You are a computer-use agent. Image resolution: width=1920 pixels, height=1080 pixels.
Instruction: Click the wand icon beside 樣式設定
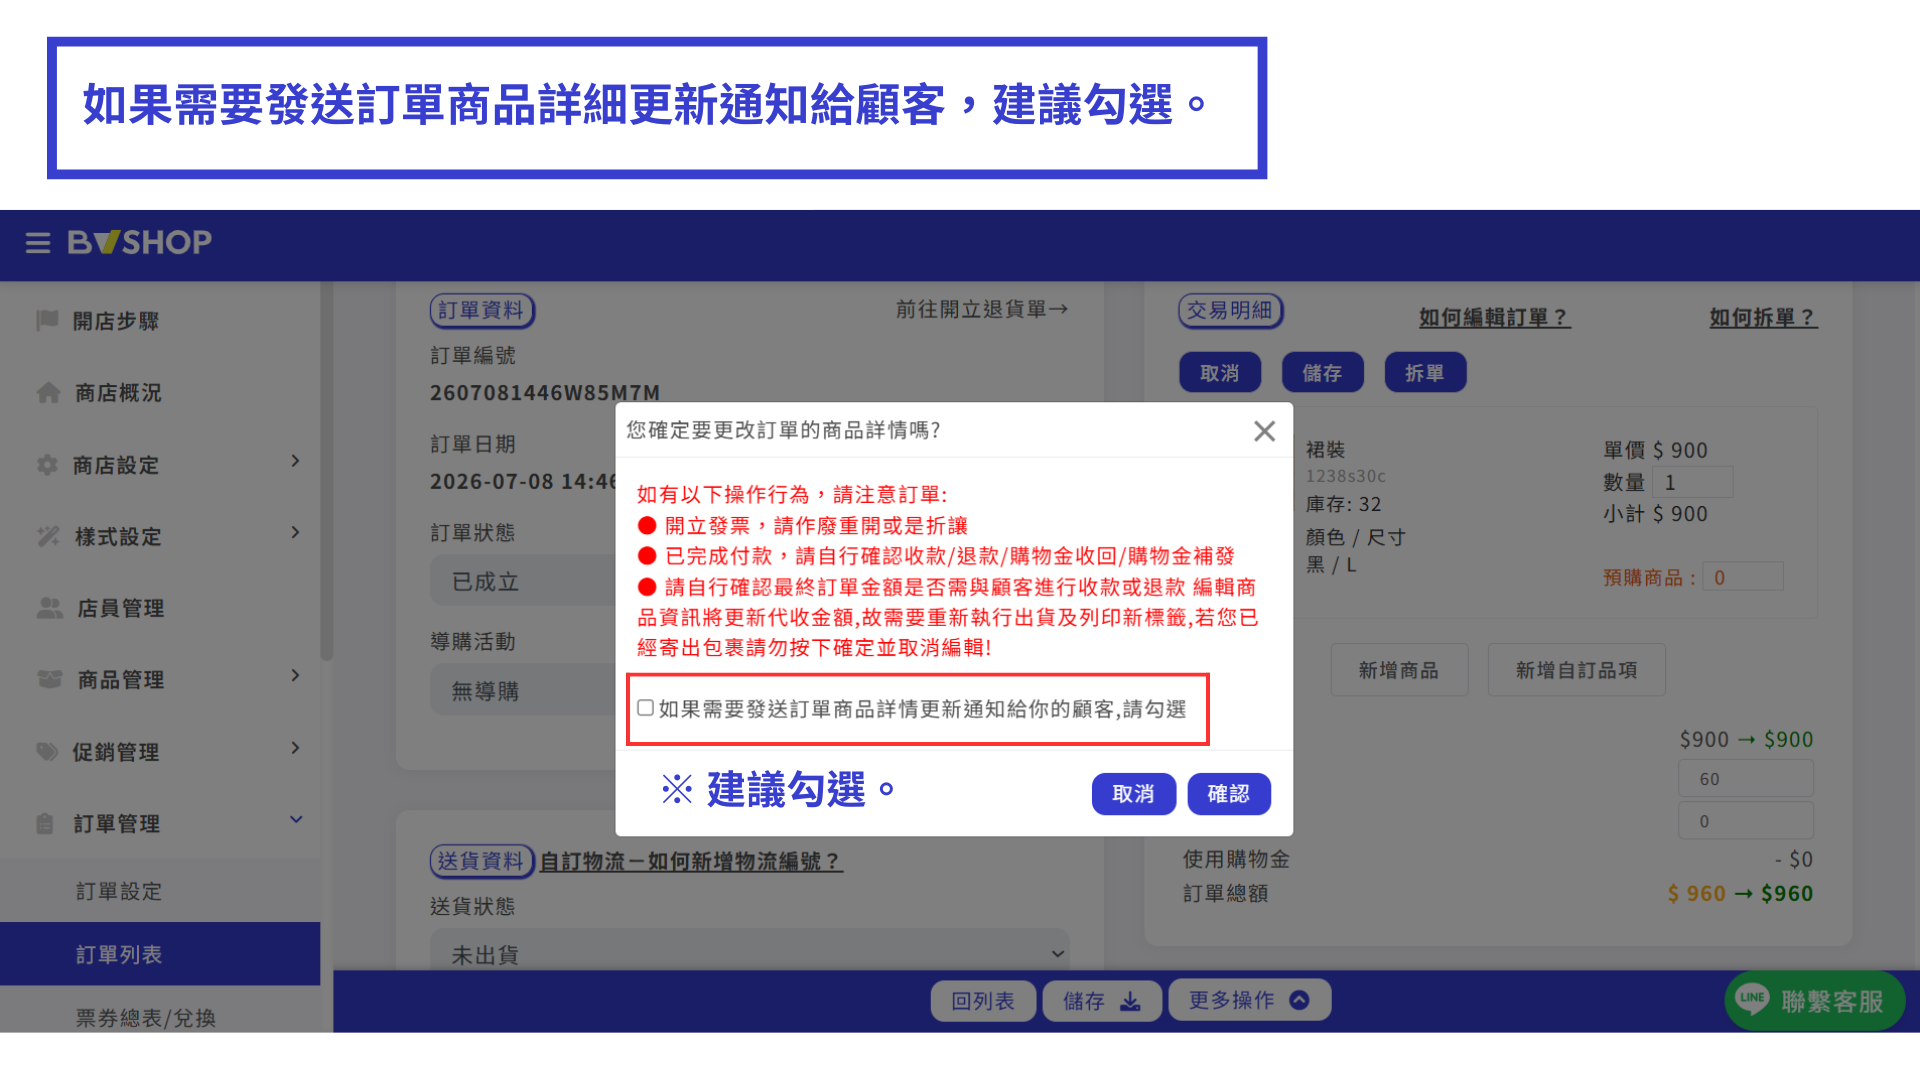tap(48, 537)
